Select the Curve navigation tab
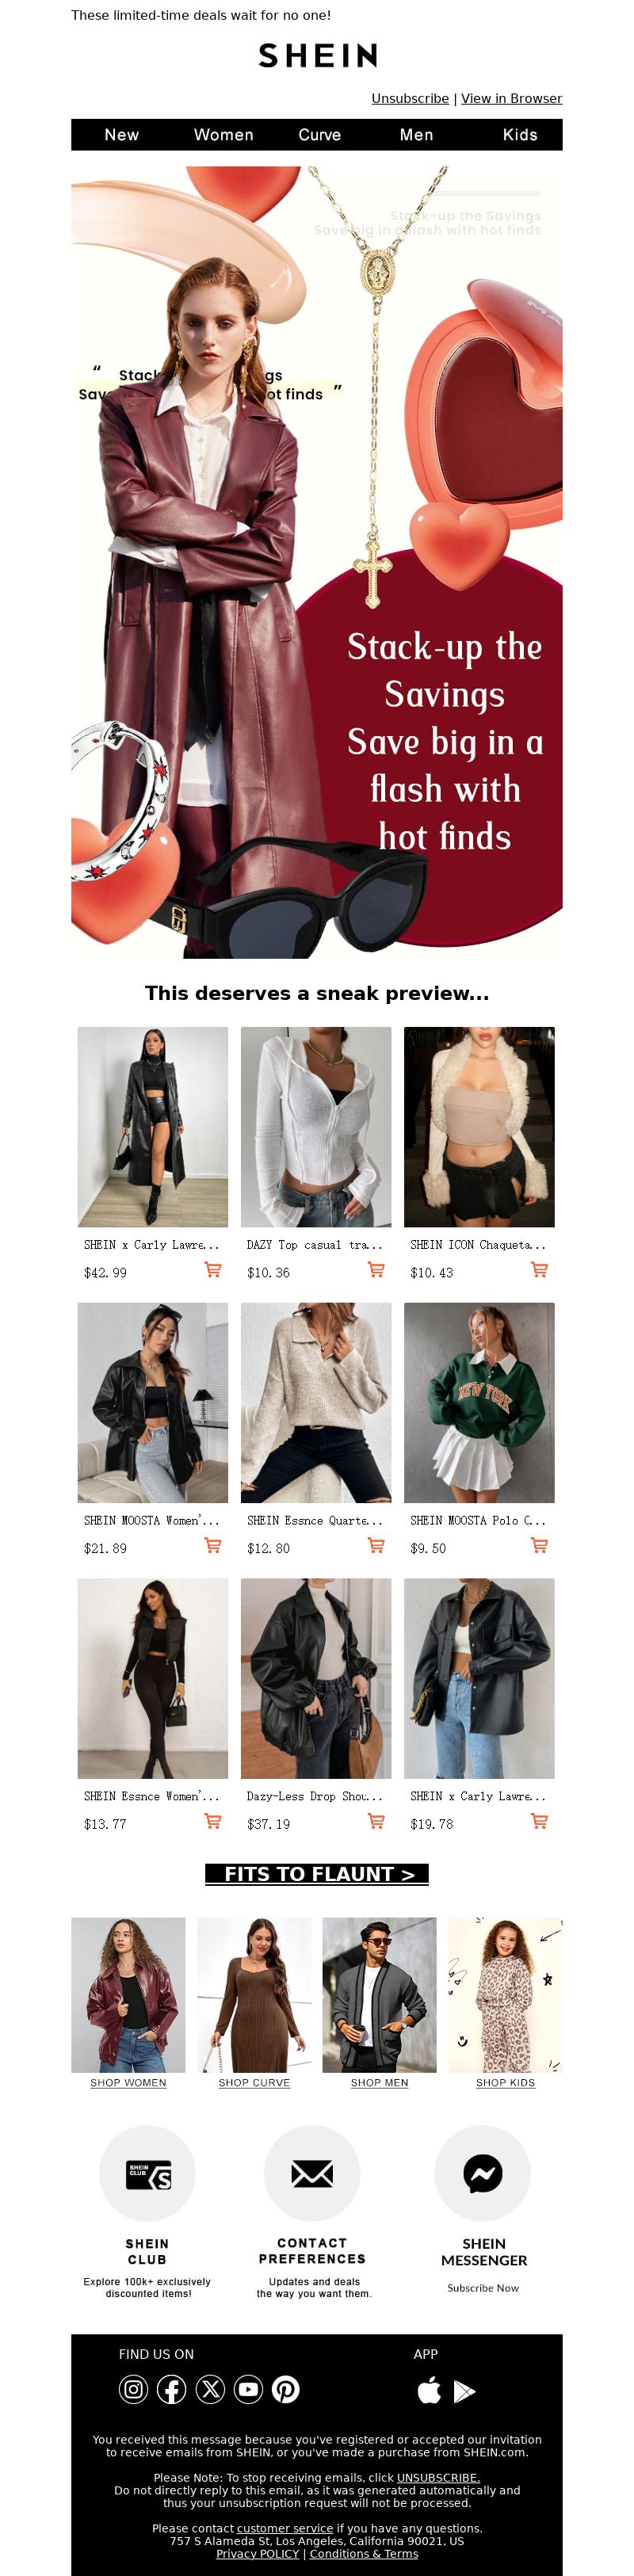Image resolution: width=634 pixels, height=2576 pixels. [x=320, y=135]
